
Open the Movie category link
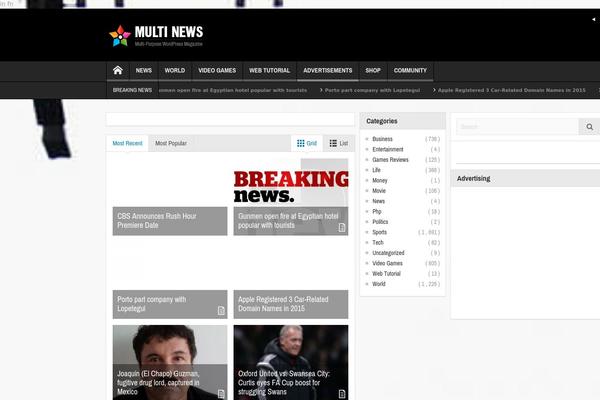click(x=379, y=191)
